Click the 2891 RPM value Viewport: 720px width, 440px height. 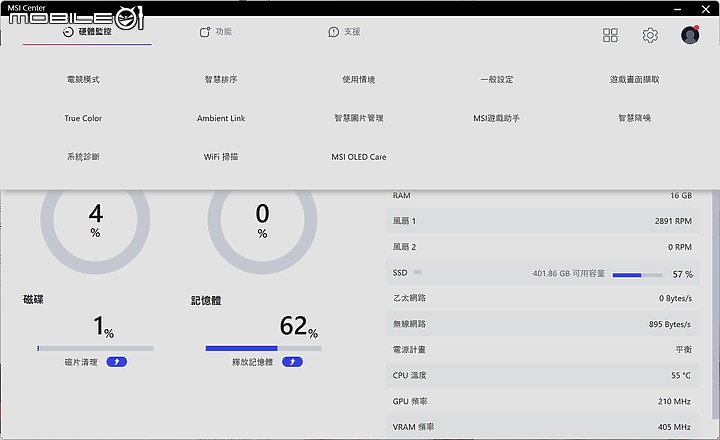tap(673, 221)
